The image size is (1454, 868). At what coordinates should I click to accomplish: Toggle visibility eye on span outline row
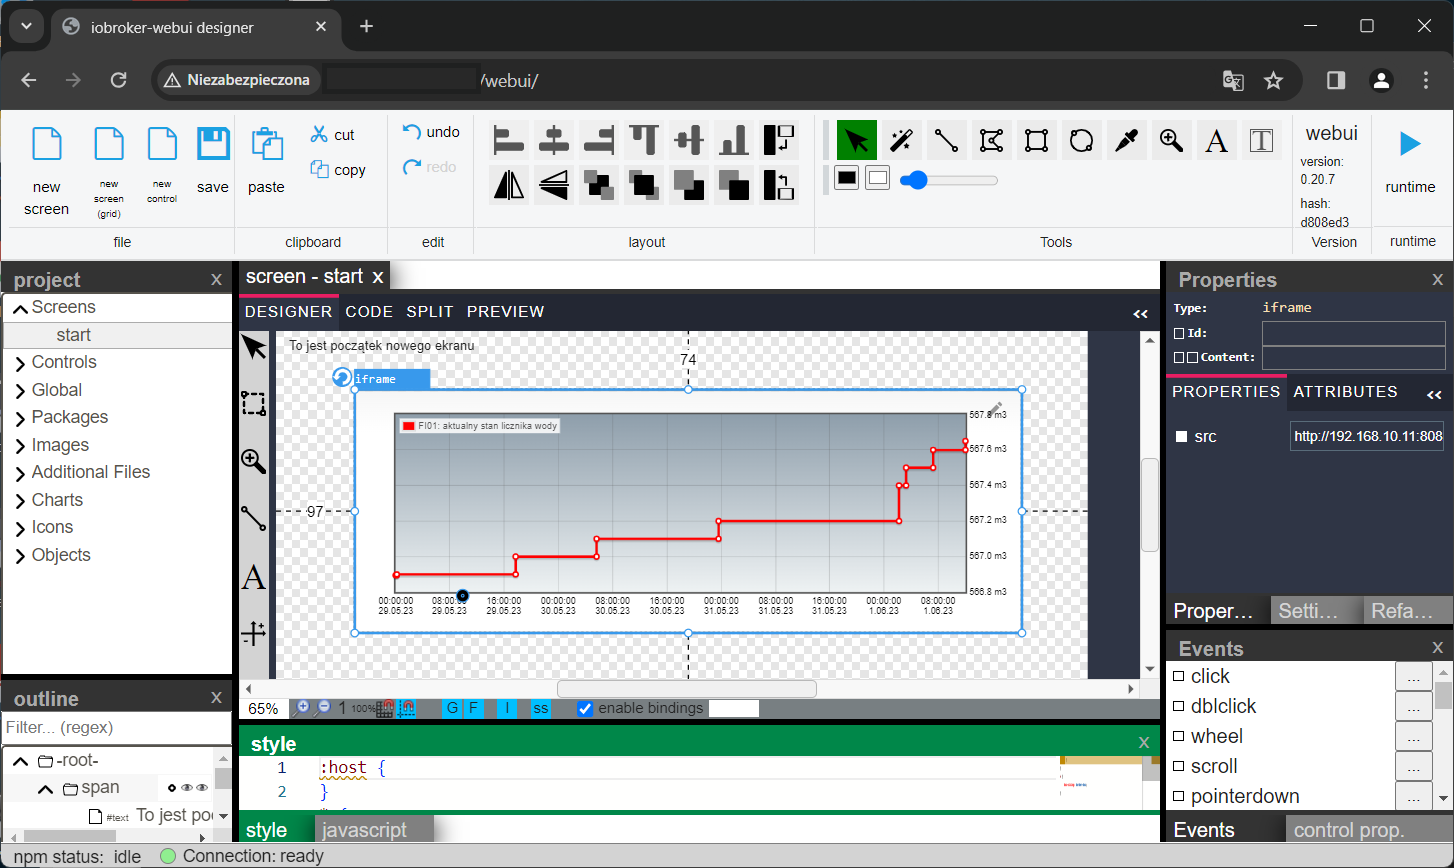(x=187, y=788)
